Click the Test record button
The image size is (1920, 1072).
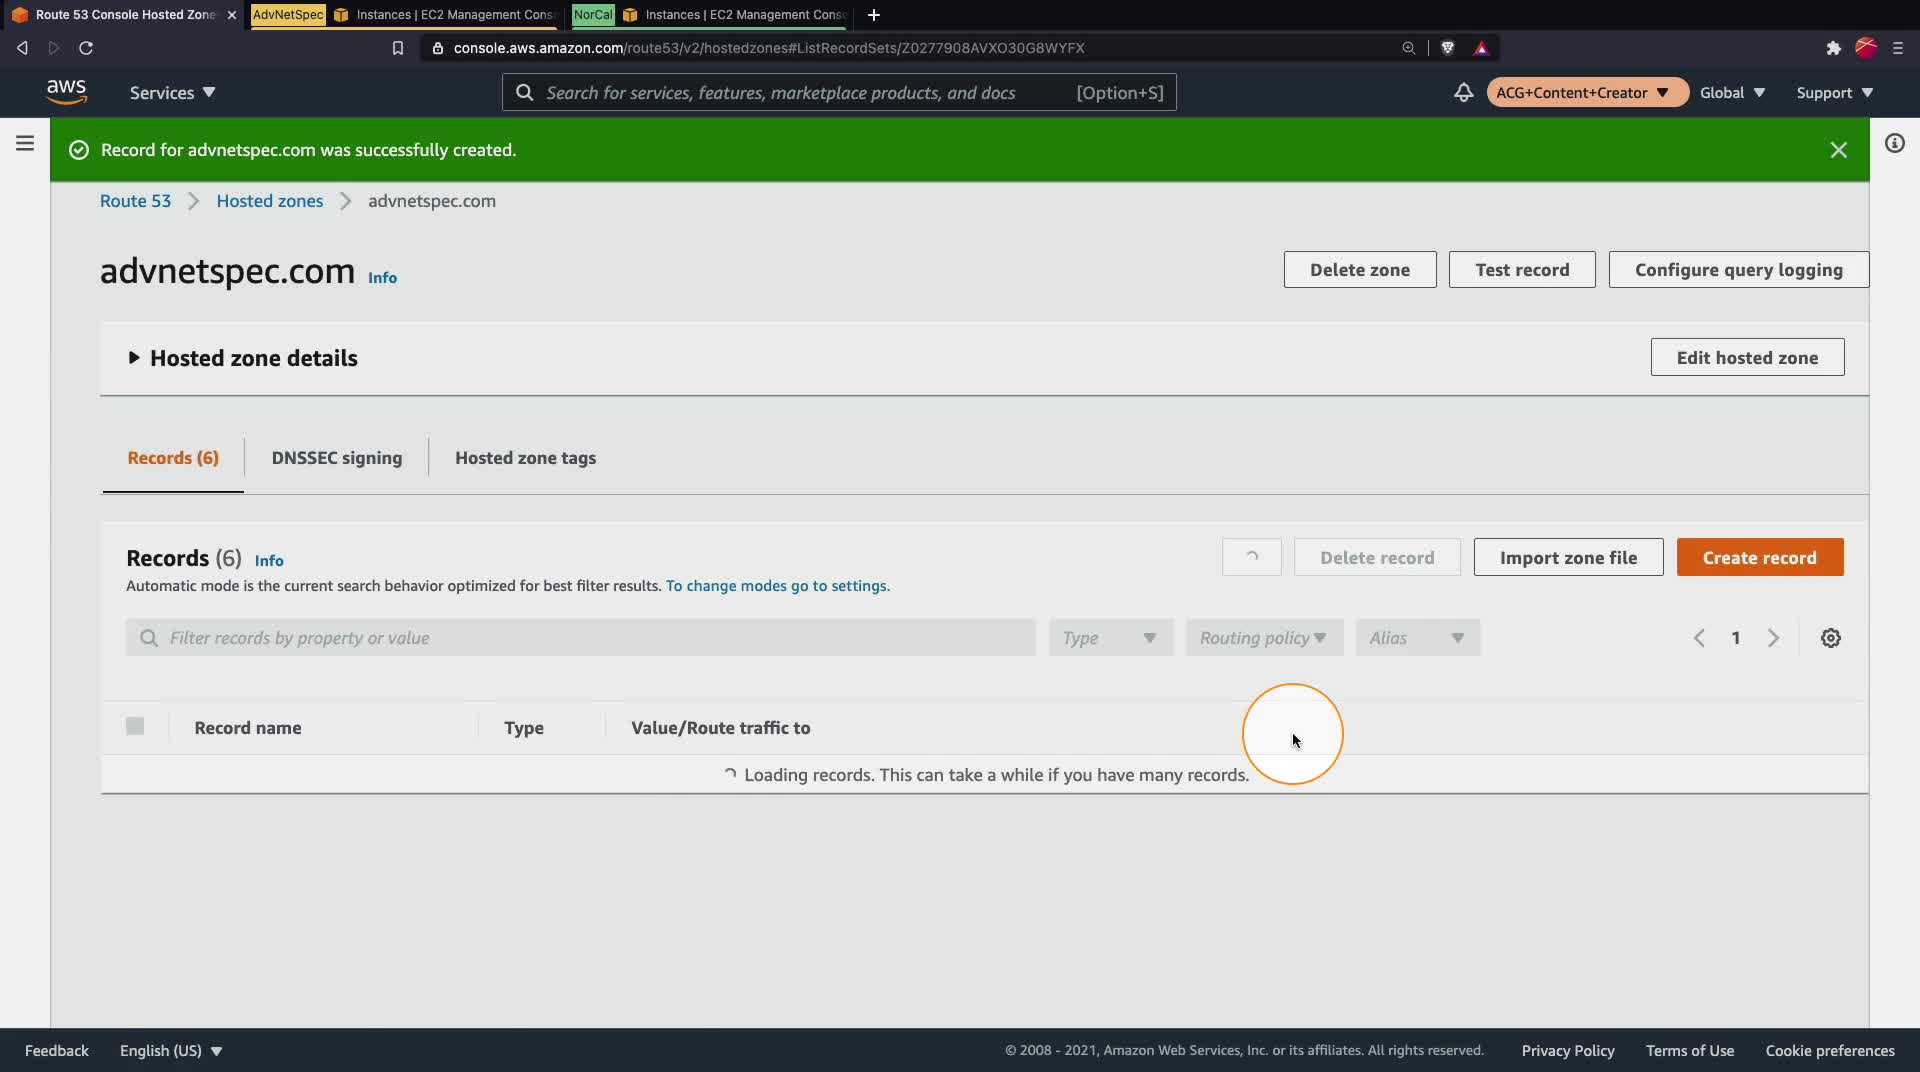(1522, 270)
